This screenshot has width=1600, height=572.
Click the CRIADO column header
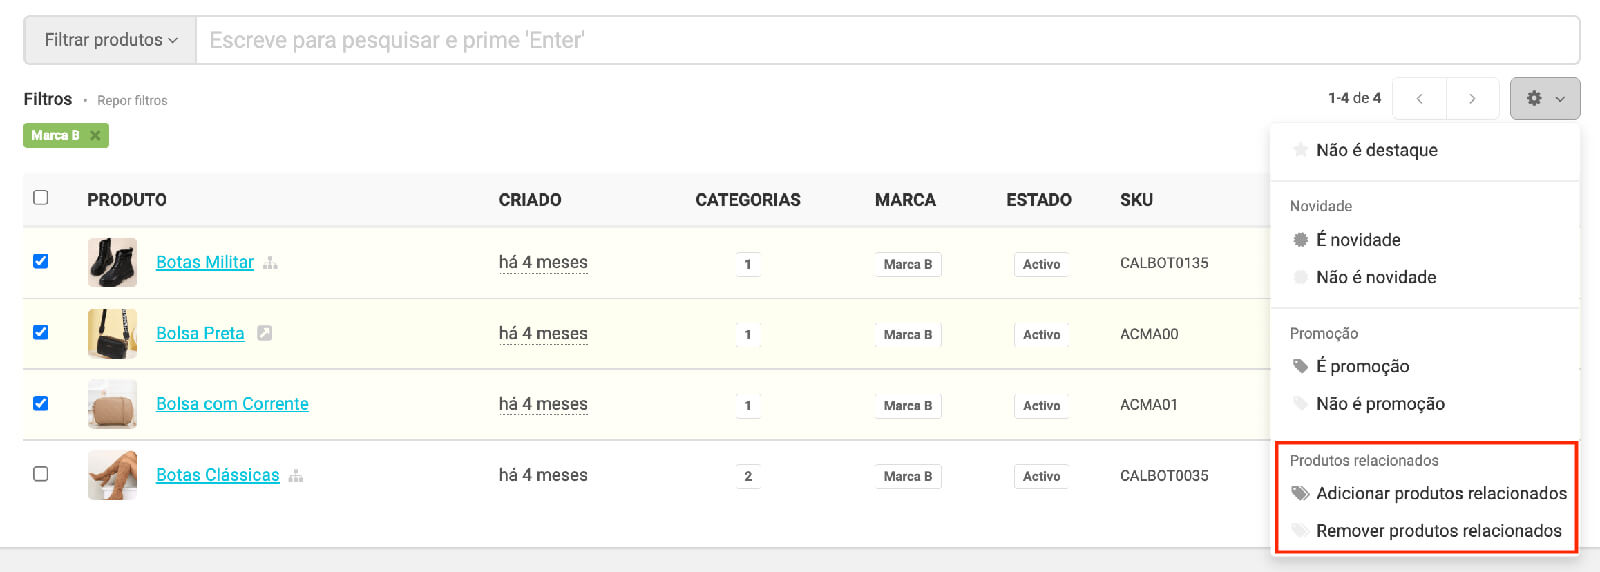click(x=530, y=200)
